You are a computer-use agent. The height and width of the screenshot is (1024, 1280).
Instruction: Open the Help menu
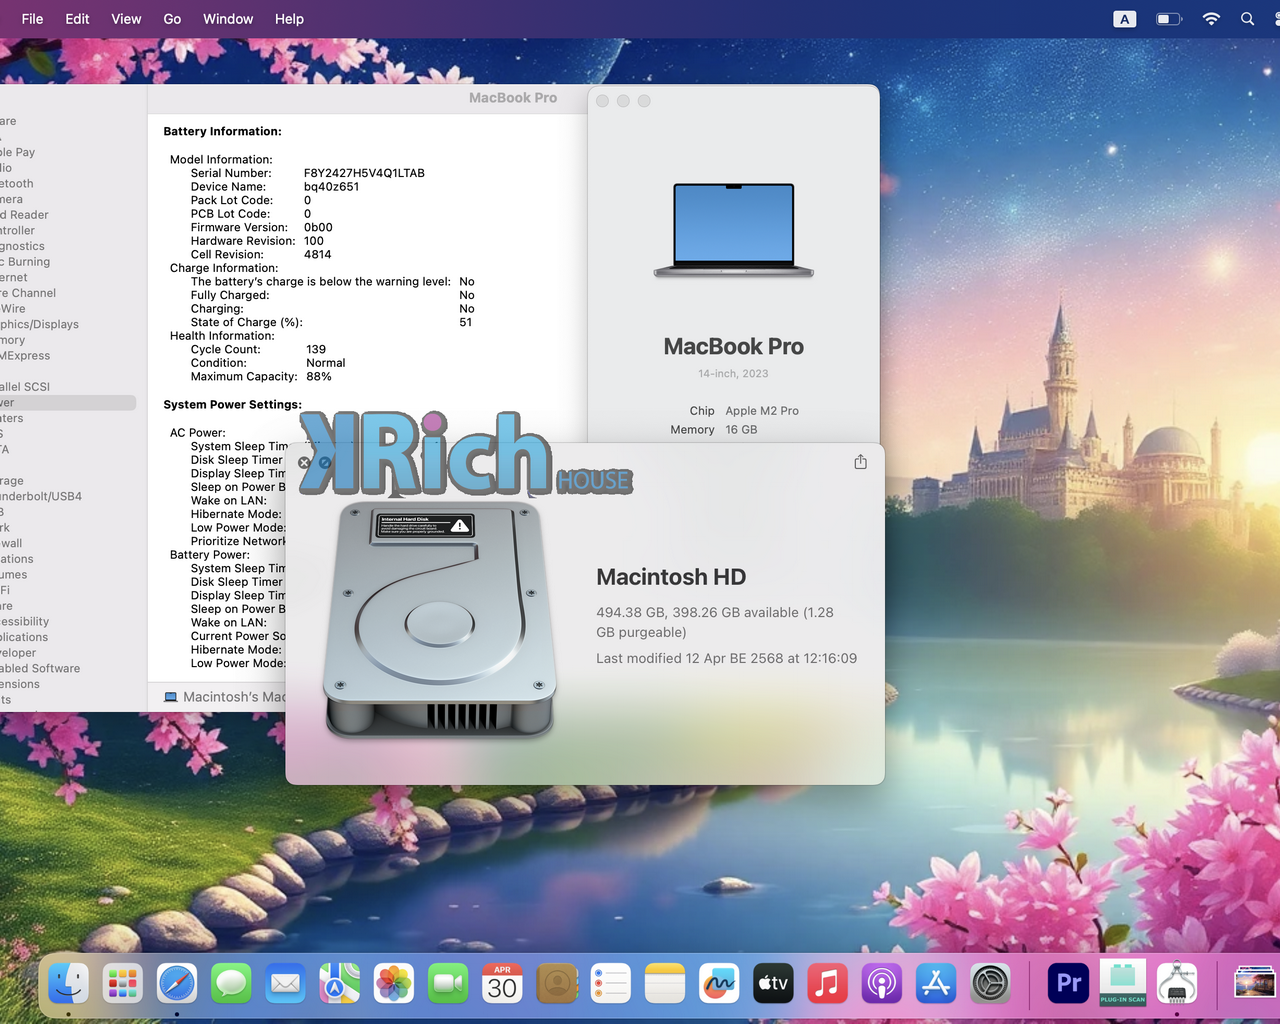(289, 19)
